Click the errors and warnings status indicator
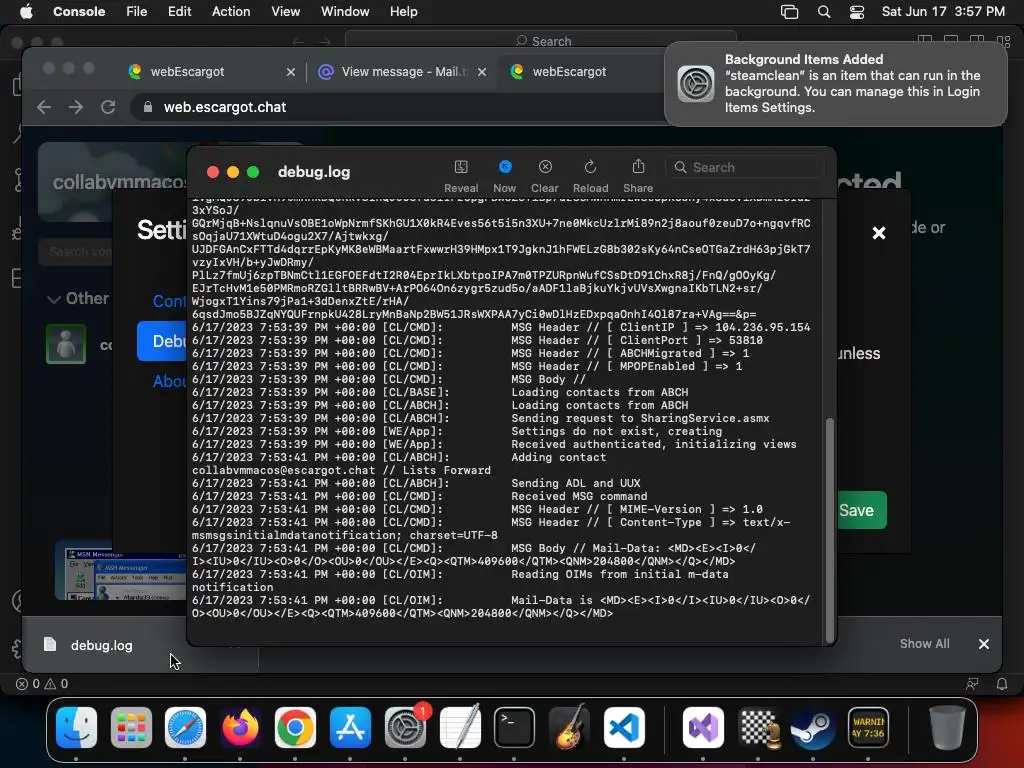This screenshot has height=768, width=1024. (x=42, y=684)
